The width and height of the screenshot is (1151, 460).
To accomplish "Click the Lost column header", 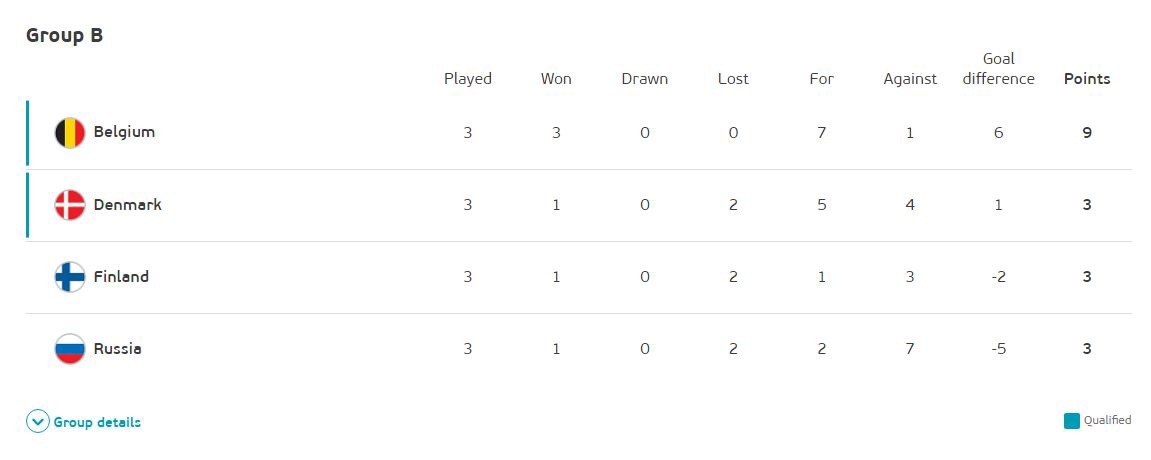I will [733, 79].
